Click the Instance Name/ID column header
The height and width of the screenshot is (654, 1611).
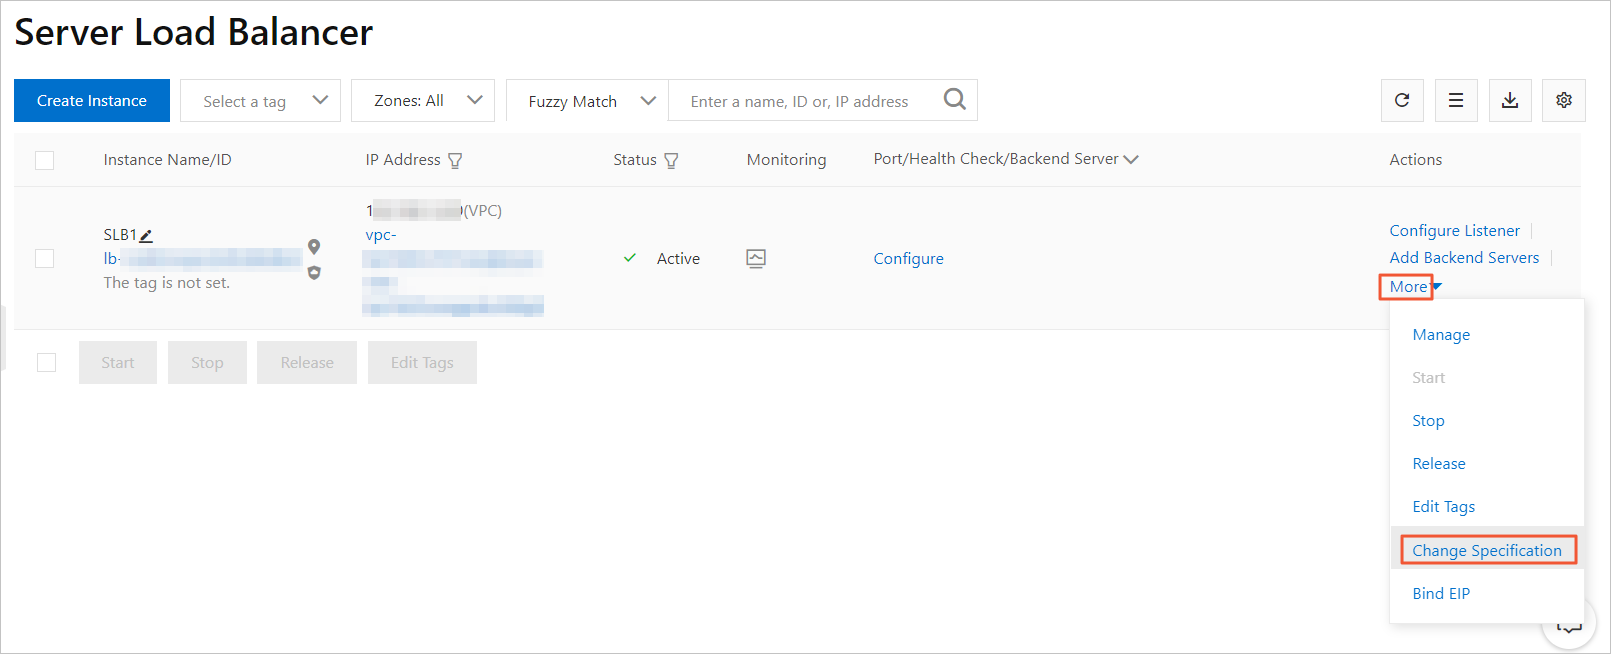pyautogui.click(x=167, y=160)
